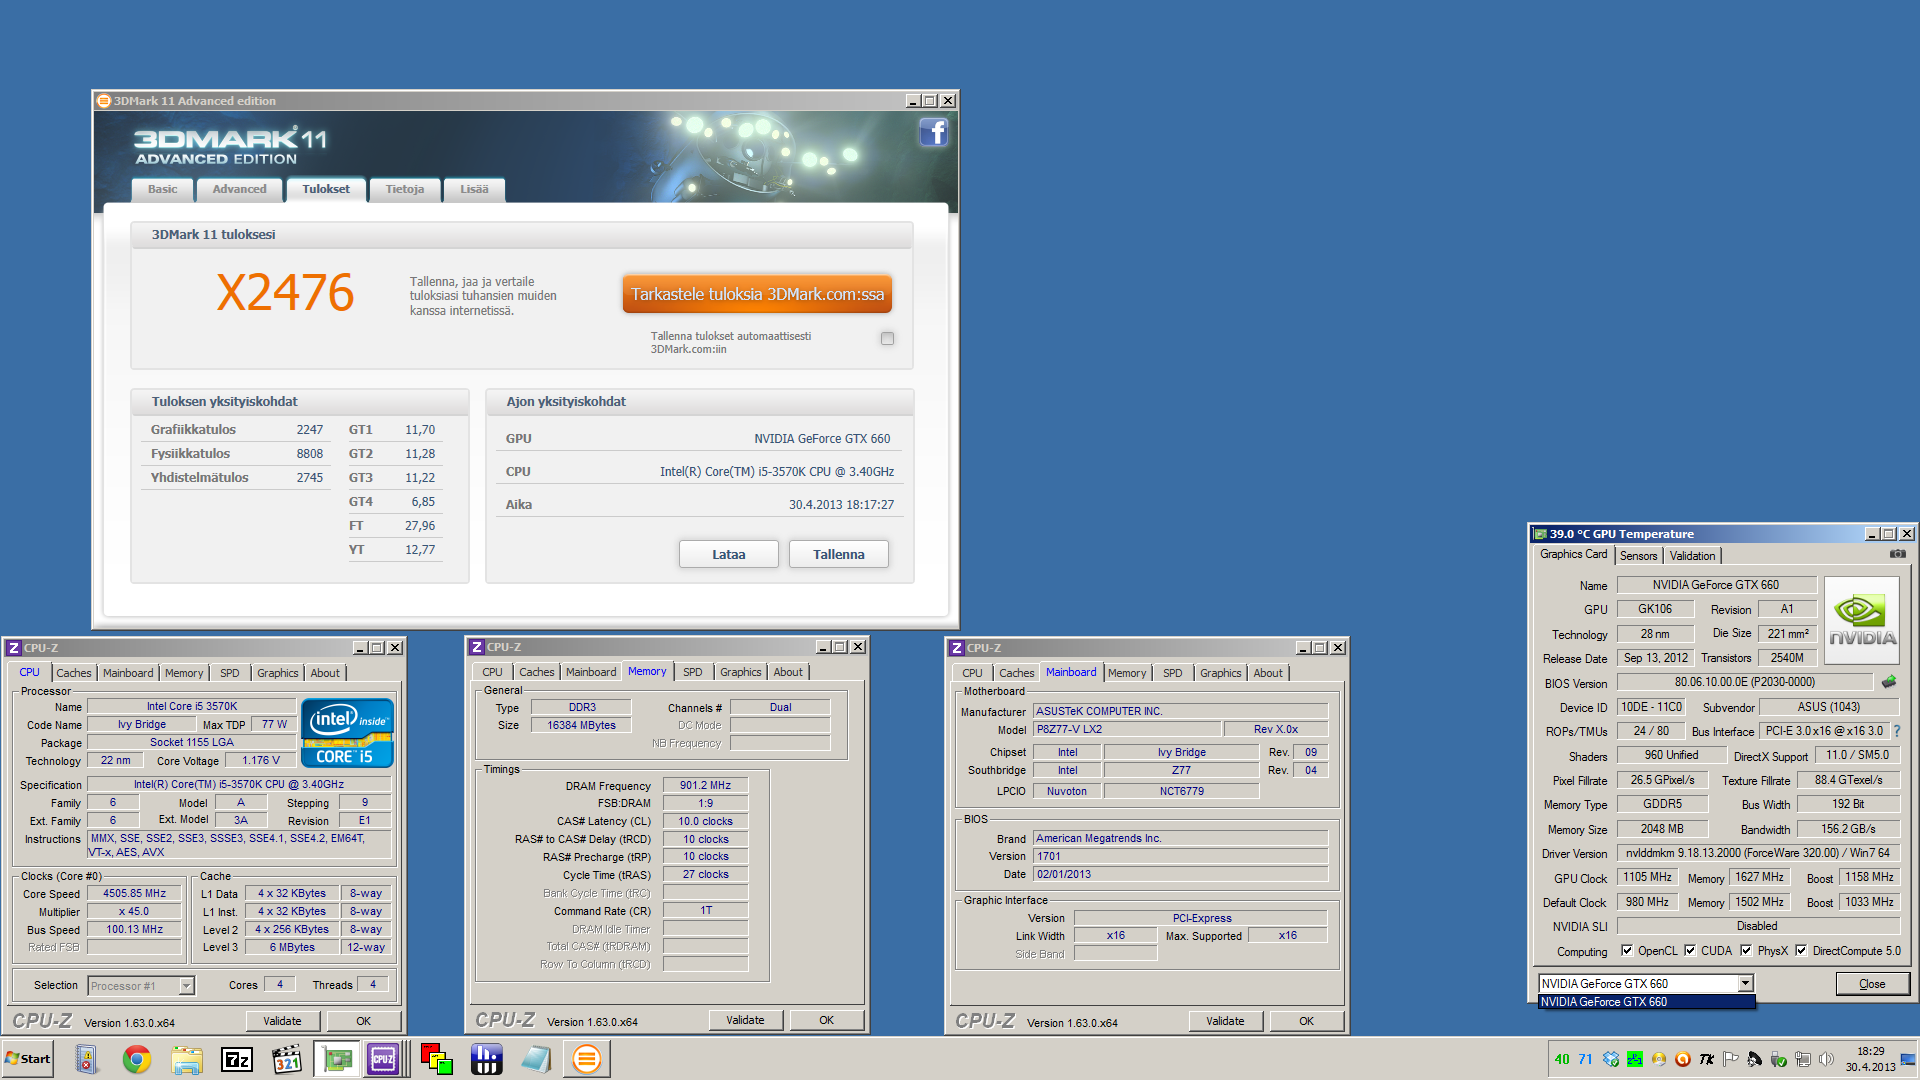Click the Tk tray icon
Screen dimensions: 1920x1080
1707,1059
